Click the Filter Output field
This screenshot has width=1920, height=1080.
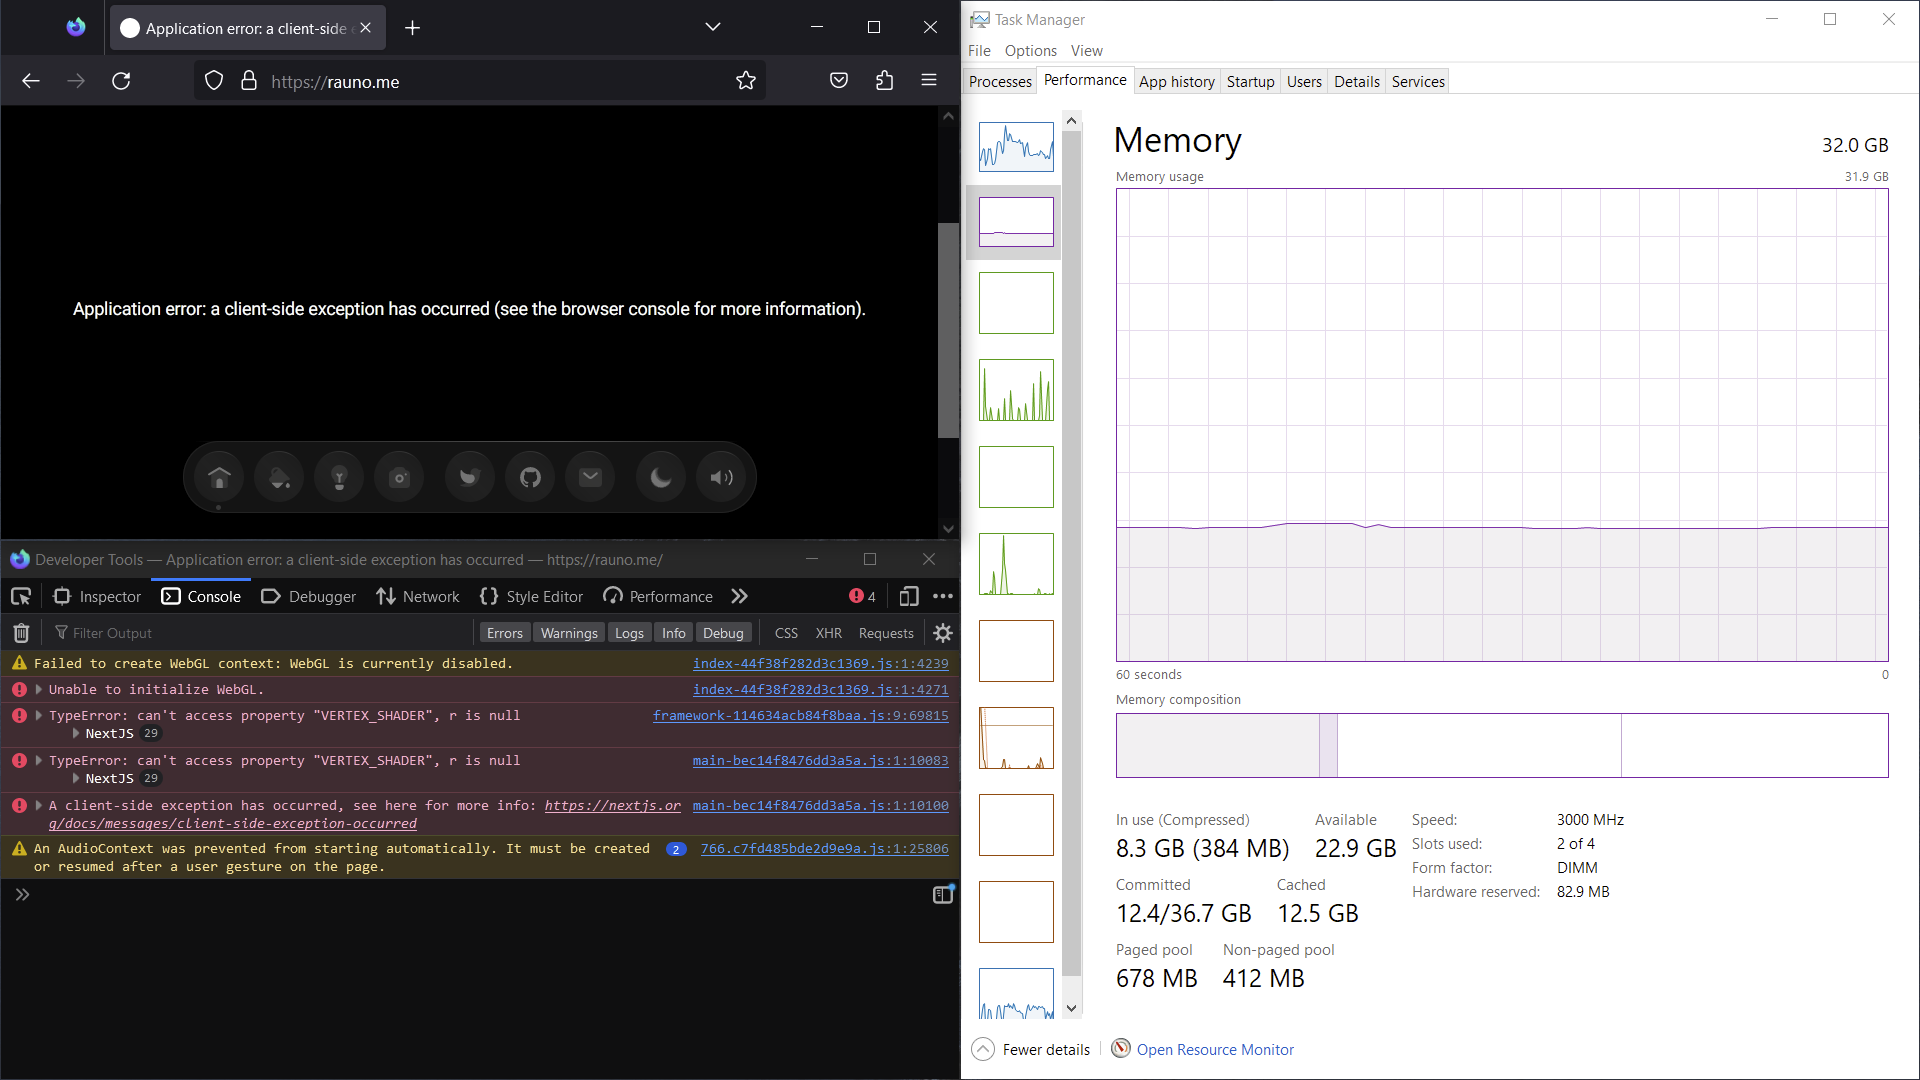113,632
